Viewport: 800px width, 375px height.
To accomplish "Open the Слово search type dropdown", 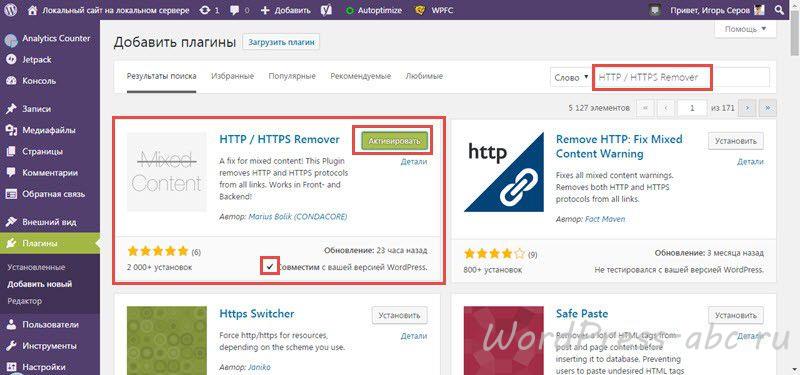I will (x=570, y=78).
